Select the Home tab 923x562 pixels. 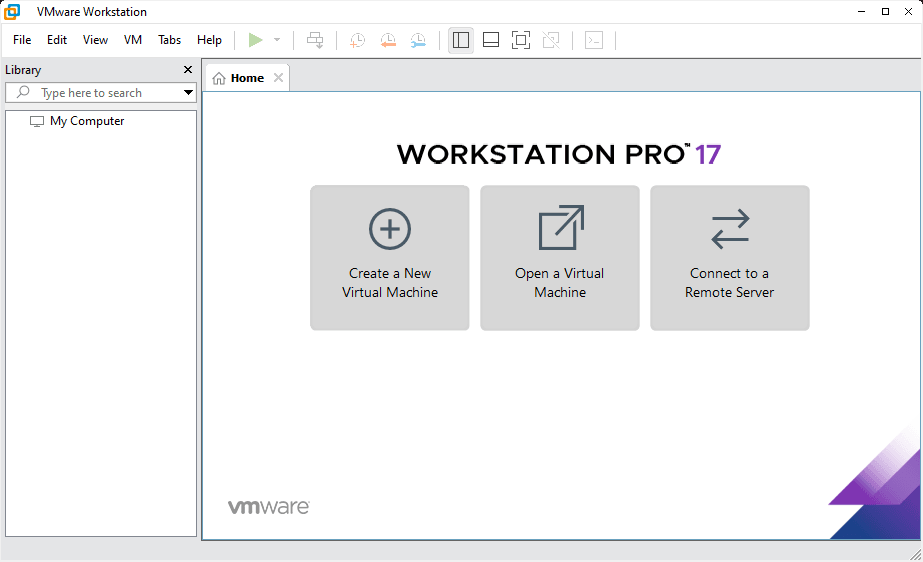tap(246, 78)
